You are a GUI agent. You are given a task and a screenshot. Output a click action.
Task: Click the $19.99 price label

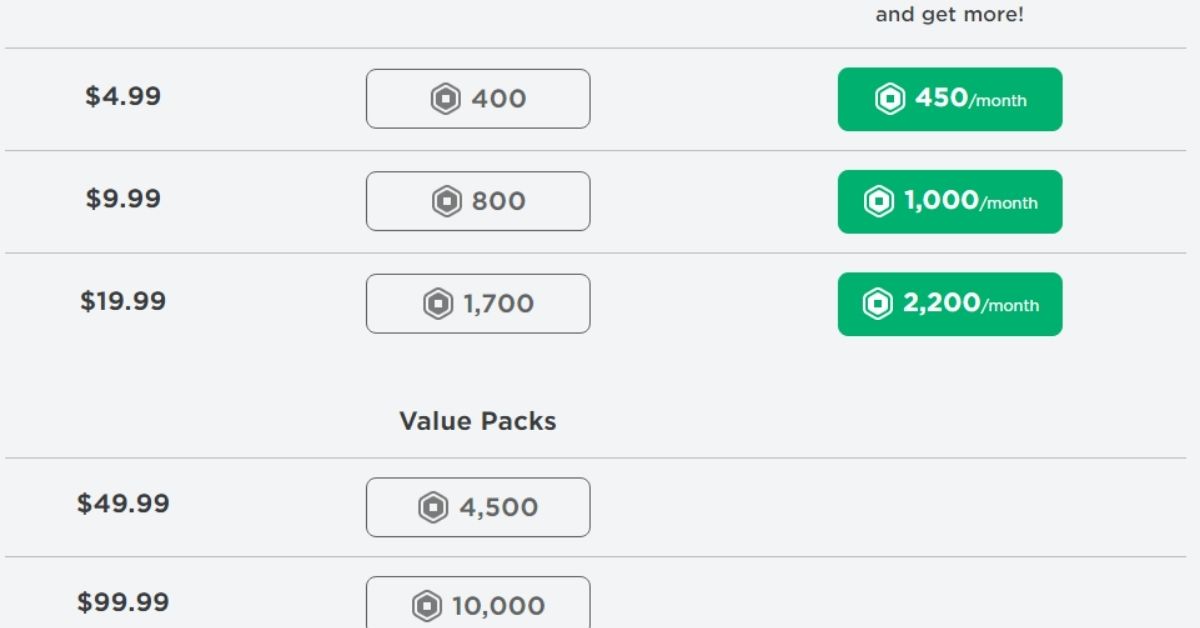pos(123,301)
